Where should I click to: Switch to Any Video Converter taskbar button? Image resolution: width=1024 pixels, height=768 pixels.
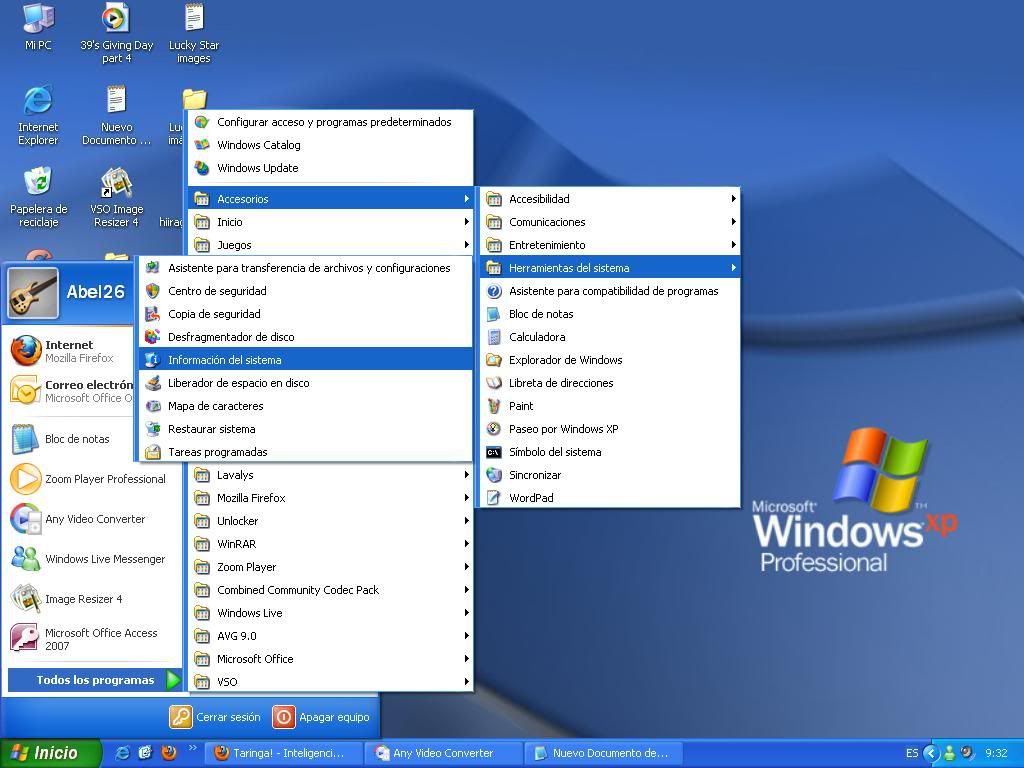(443, 753)
